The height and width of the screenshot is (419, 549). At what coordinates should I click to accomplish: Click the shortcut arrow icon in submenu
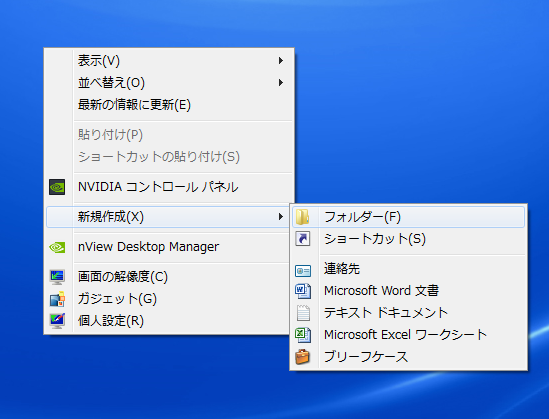(303, 239)
